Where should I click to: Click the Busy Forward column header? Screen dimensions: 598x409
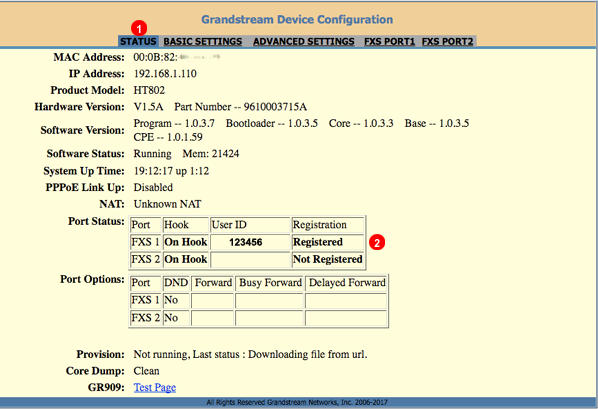[x=270, y=283]
